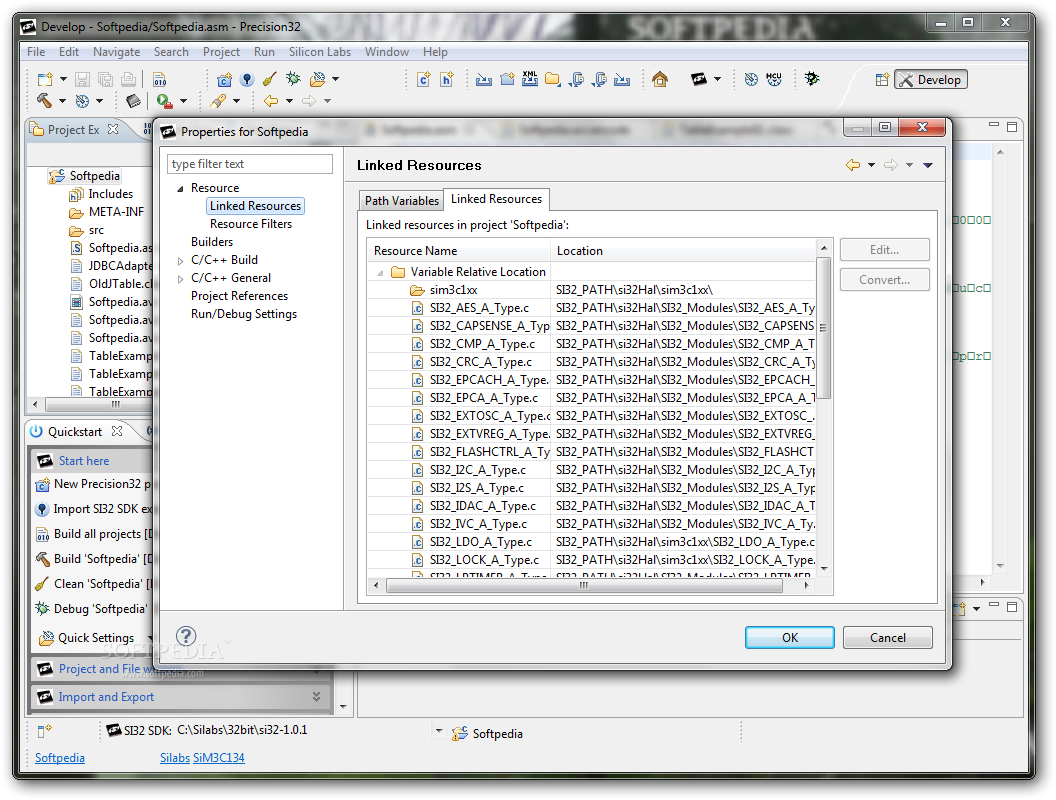Click the bug perspective toolbar icon
The height and width of the screenshot is (800, 1056).
click(x=812, y=79)
